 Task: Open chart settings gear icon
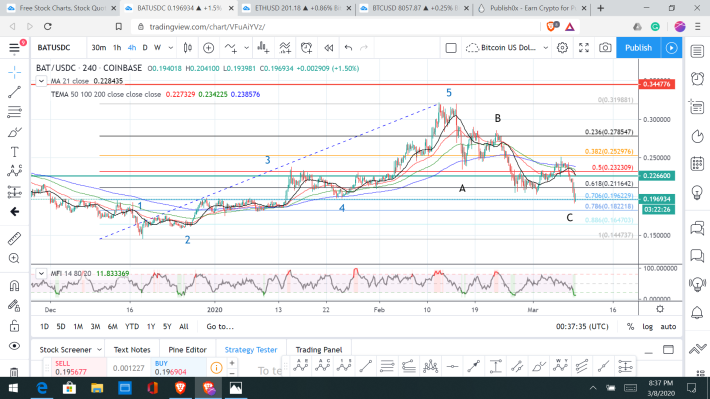pyautogui.click(x=562, y=48)
